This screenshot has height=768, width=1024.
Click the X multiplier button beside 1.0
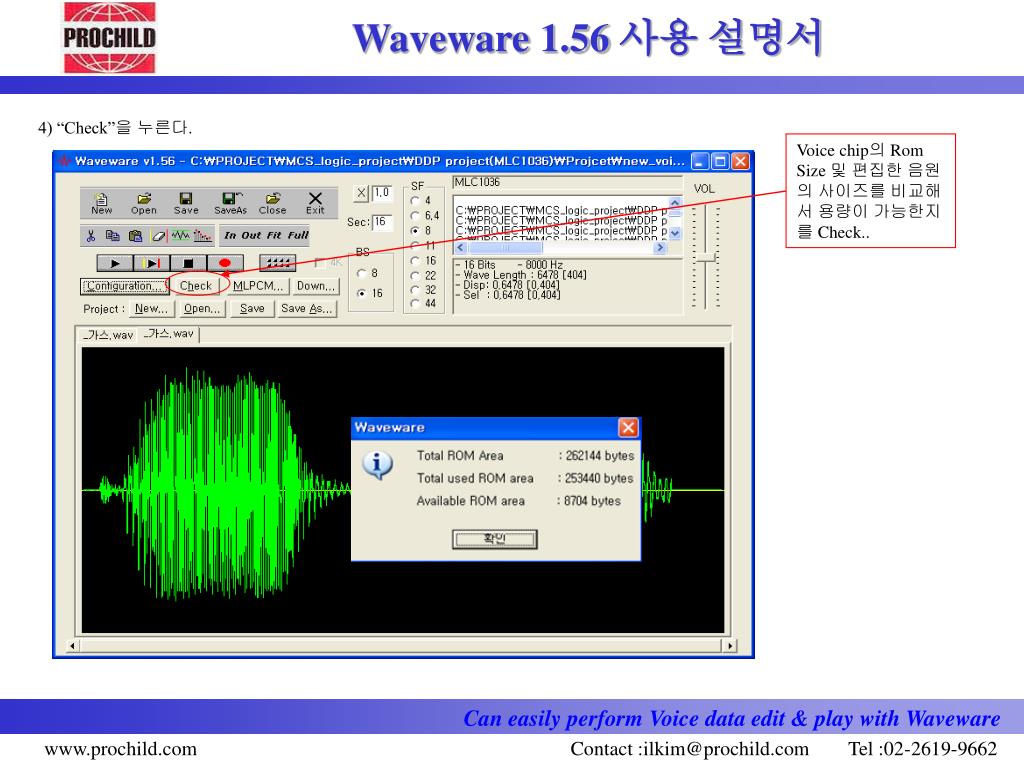[x=362, y=193]
